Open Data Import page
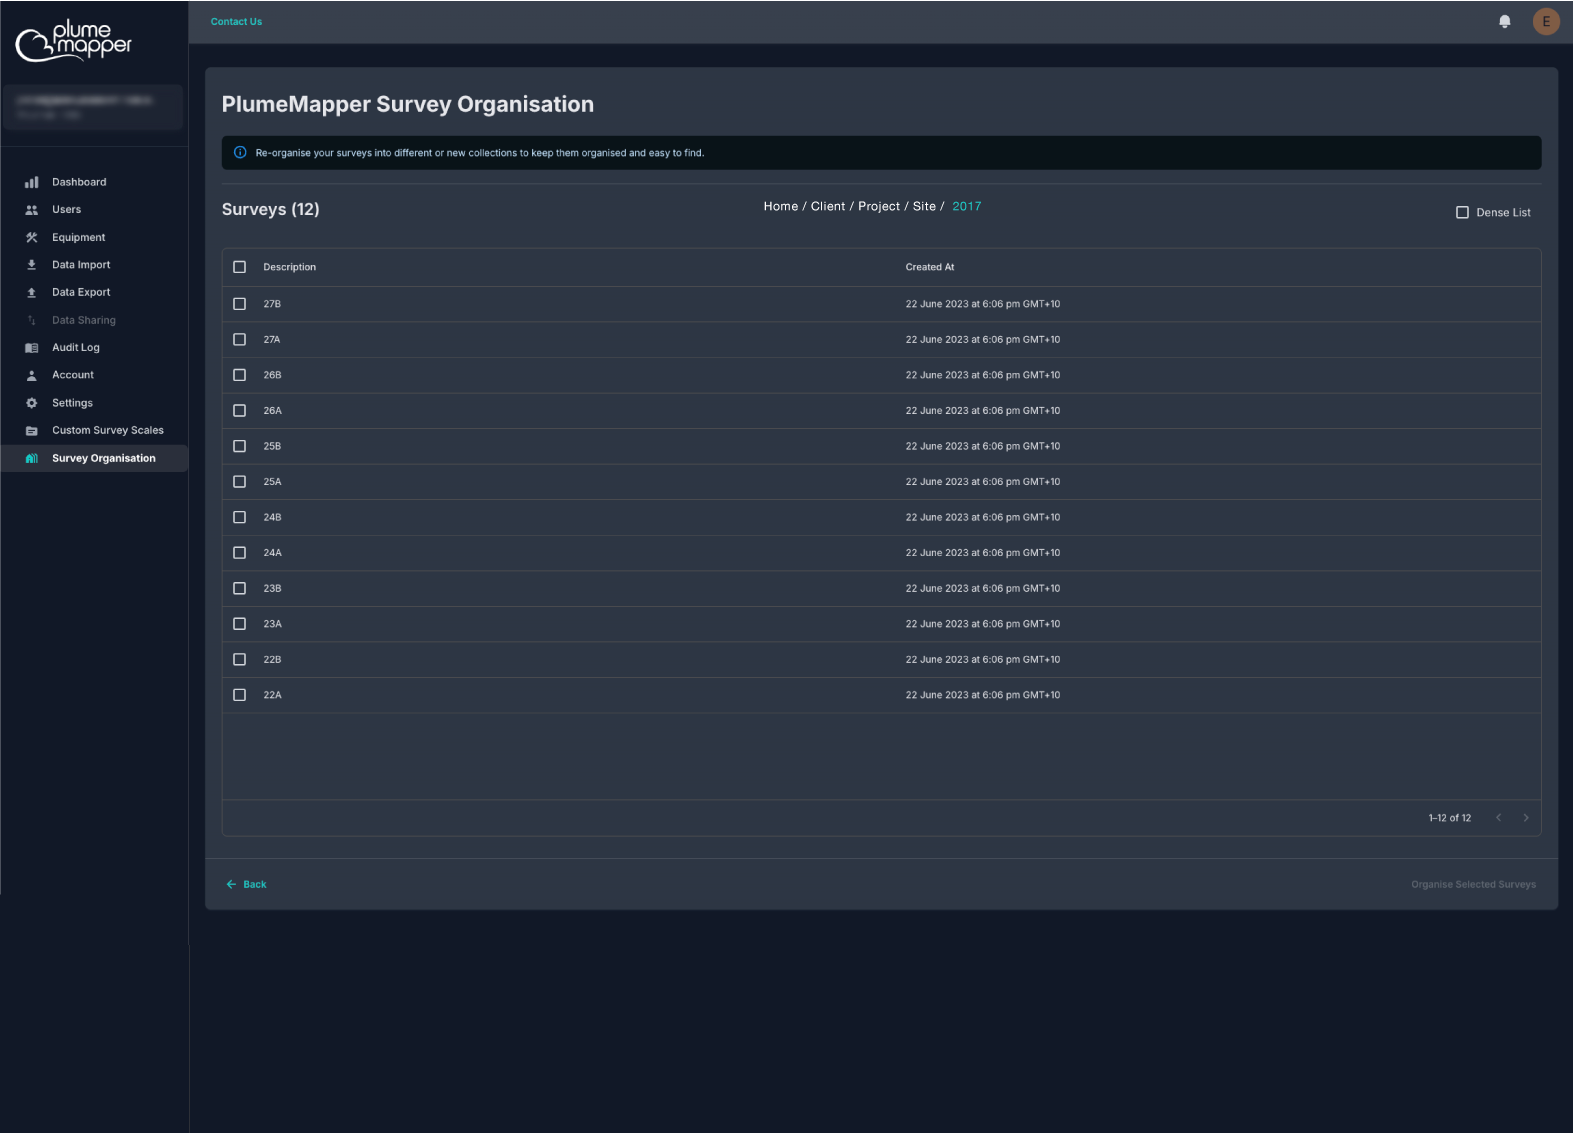1573x1133 pixels. pyautogui.click(x=94, y=265)
